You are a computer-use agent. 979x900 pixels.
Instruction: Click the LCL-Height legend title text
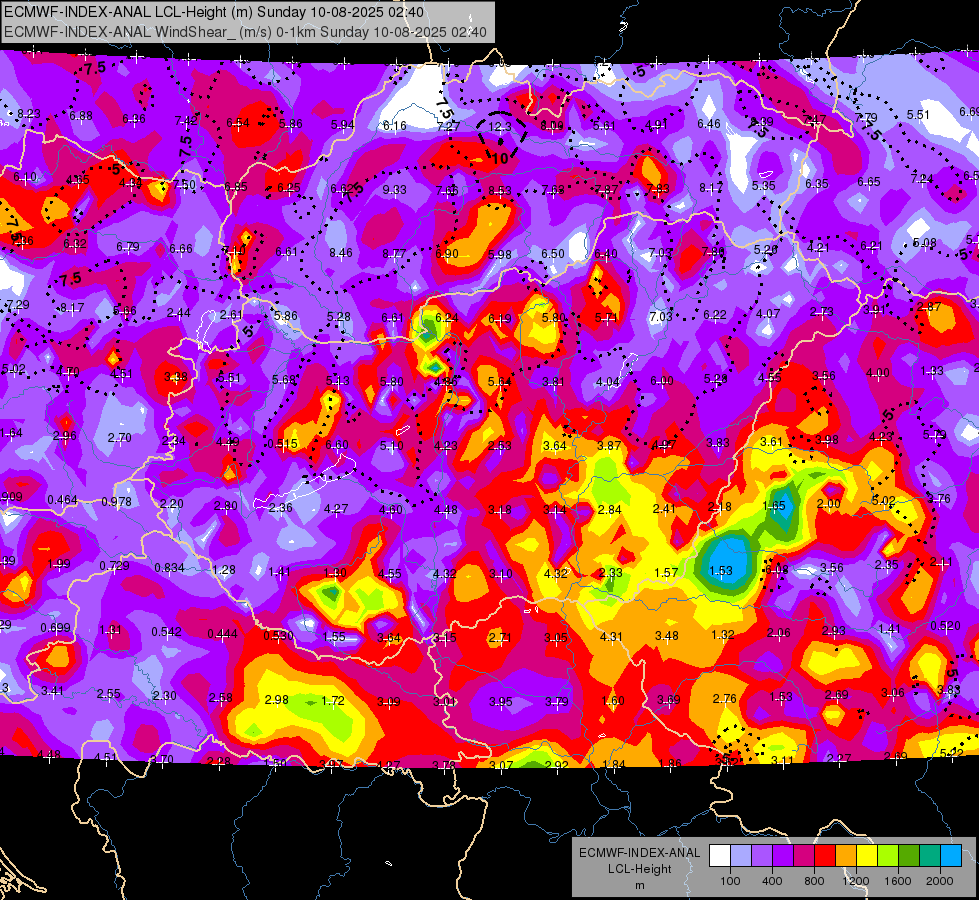pyautogui.click(x=639, y=869)
